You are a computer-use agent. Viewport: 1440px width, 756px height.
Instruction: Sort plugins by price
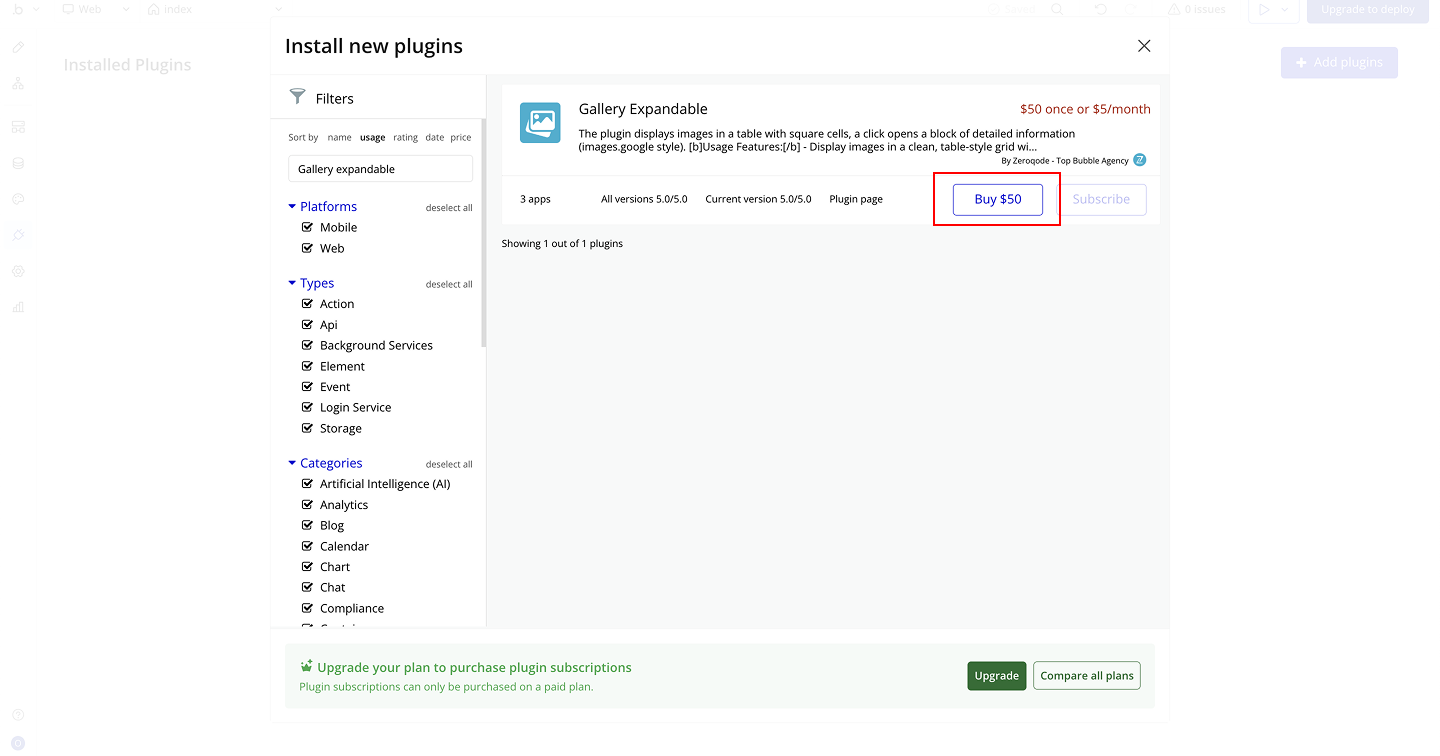coord(460,138)
